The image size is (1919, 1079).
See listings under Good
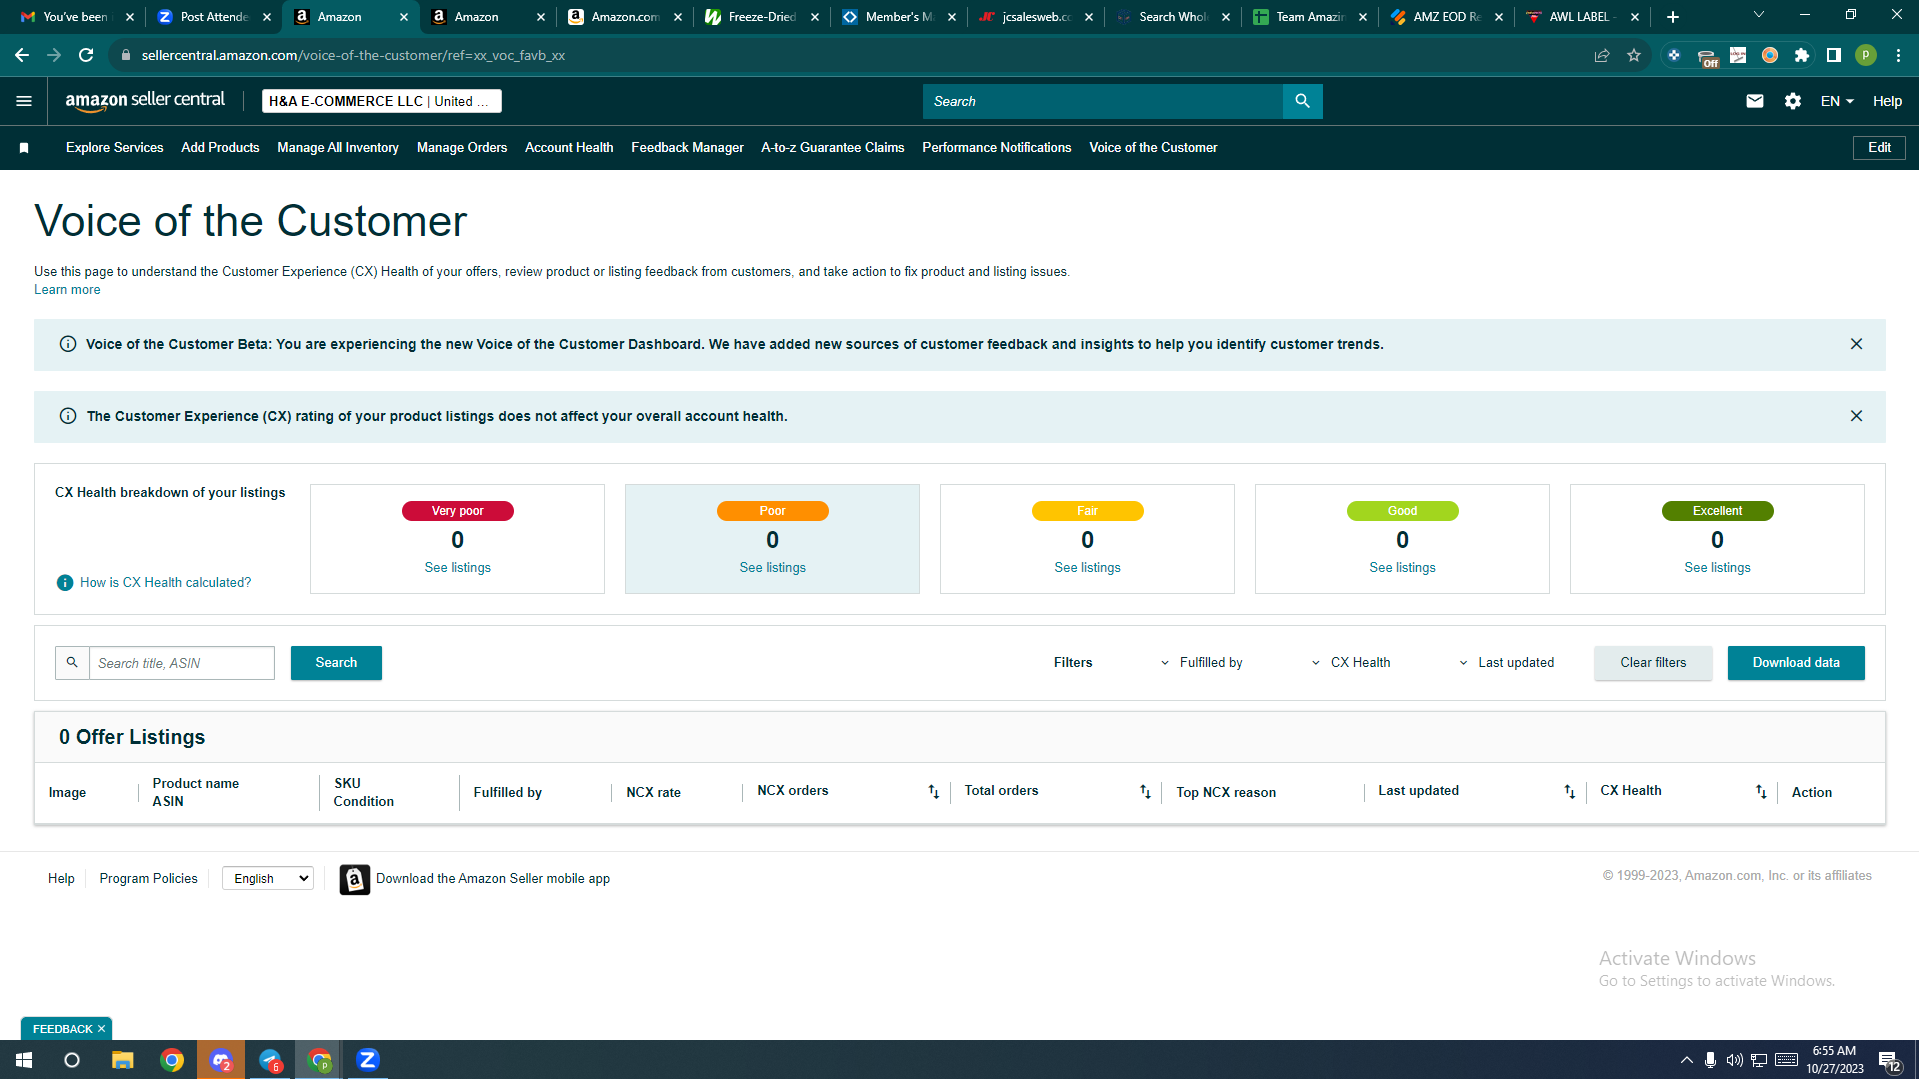tap(1403, 568)
